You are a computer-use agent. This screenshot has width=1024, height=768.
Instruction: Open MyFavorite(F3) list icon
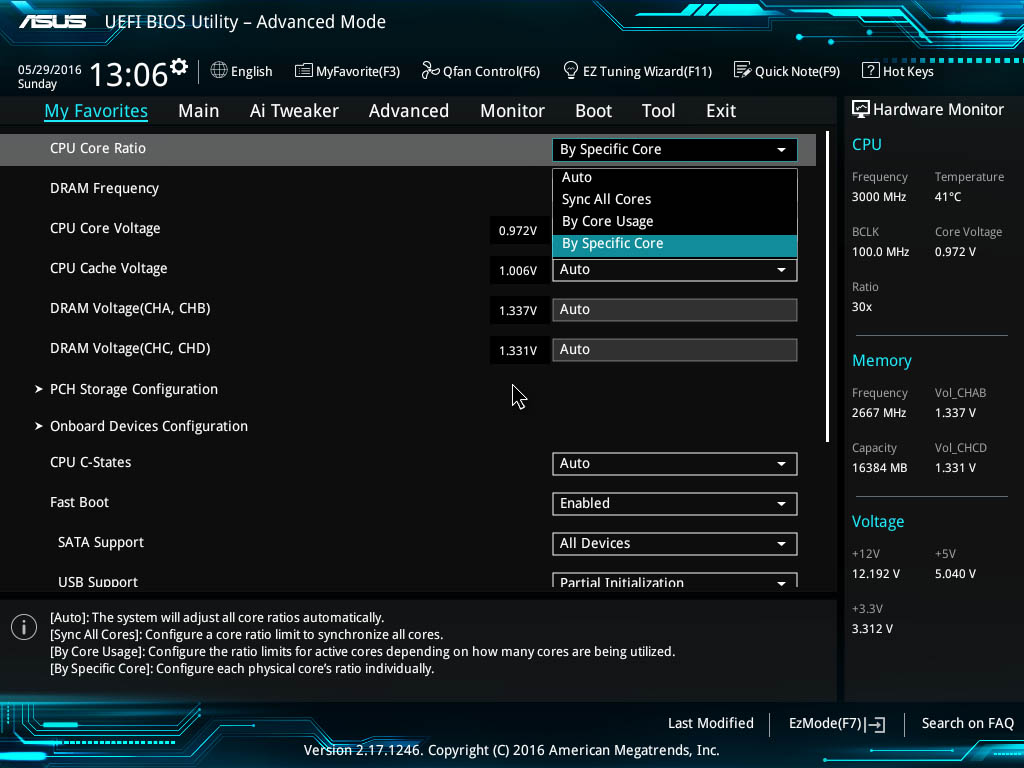tap(304, 71)
